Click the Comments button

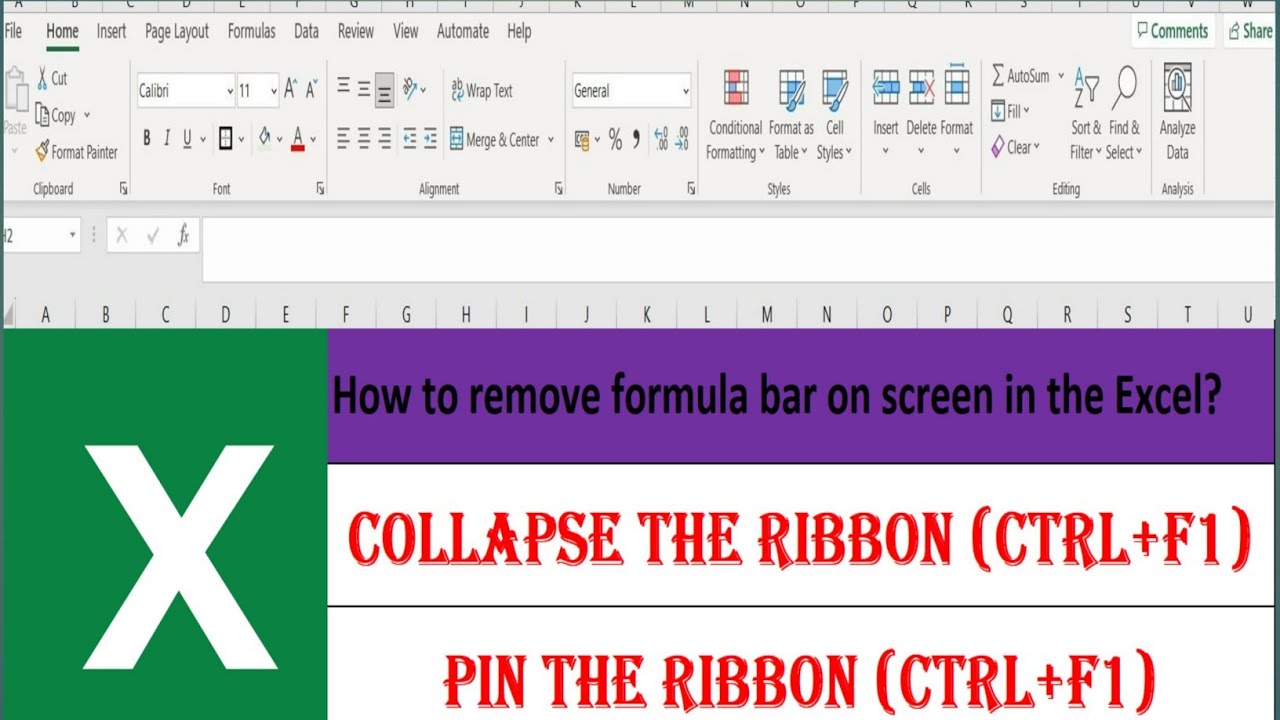[x=1173, y=31]
